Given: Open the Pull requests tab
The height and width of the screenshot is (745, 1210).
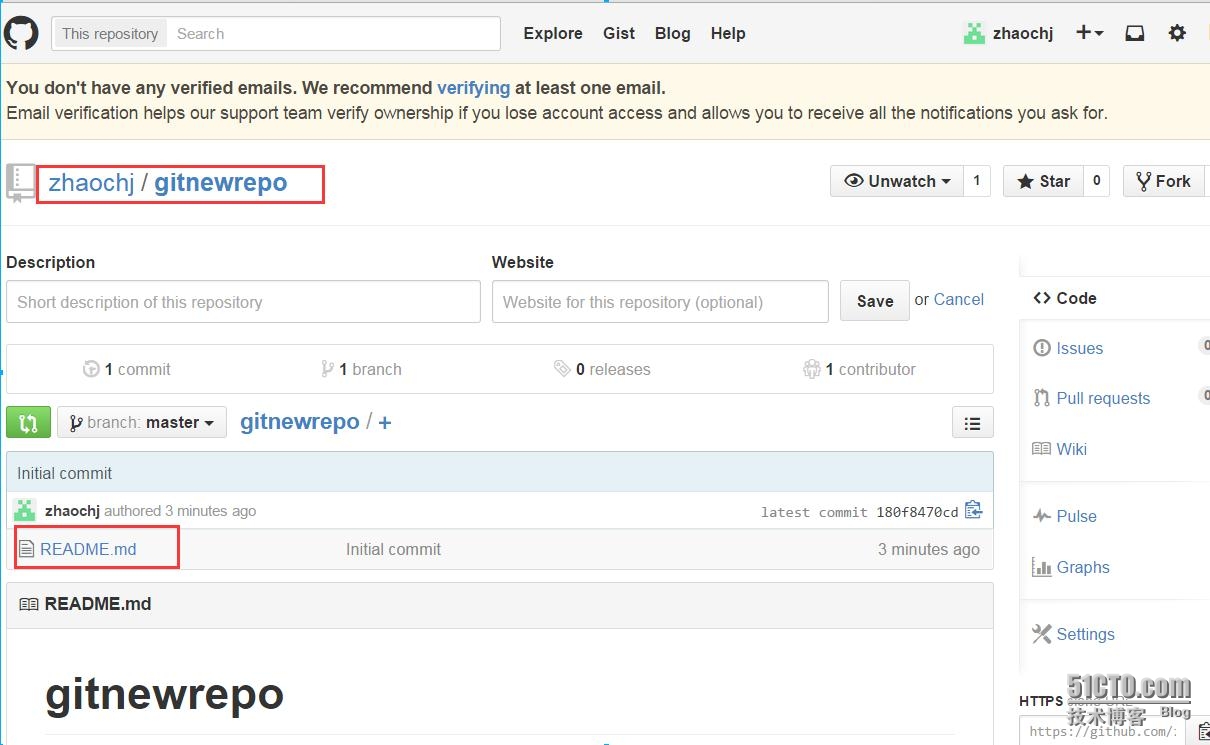Looking at the screenshot, I should point(1092,398).
